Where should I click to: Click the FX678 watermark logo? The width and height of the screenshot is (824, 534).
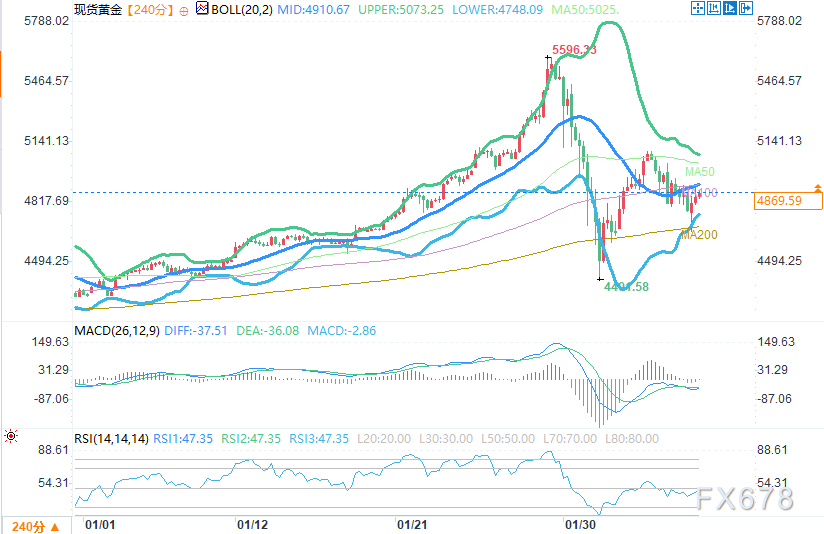point(746,497)
